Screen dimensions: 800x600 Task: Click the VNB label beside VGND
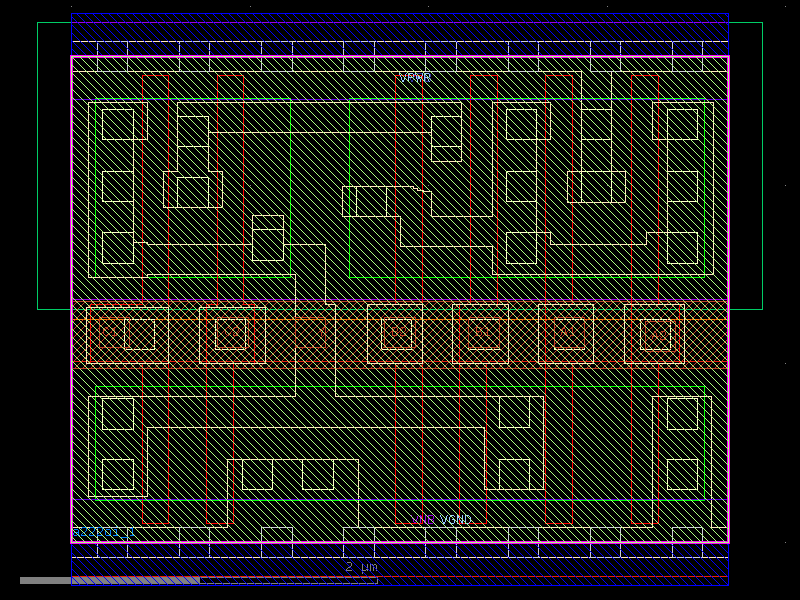pyautogui.click(x=422, y=519)
